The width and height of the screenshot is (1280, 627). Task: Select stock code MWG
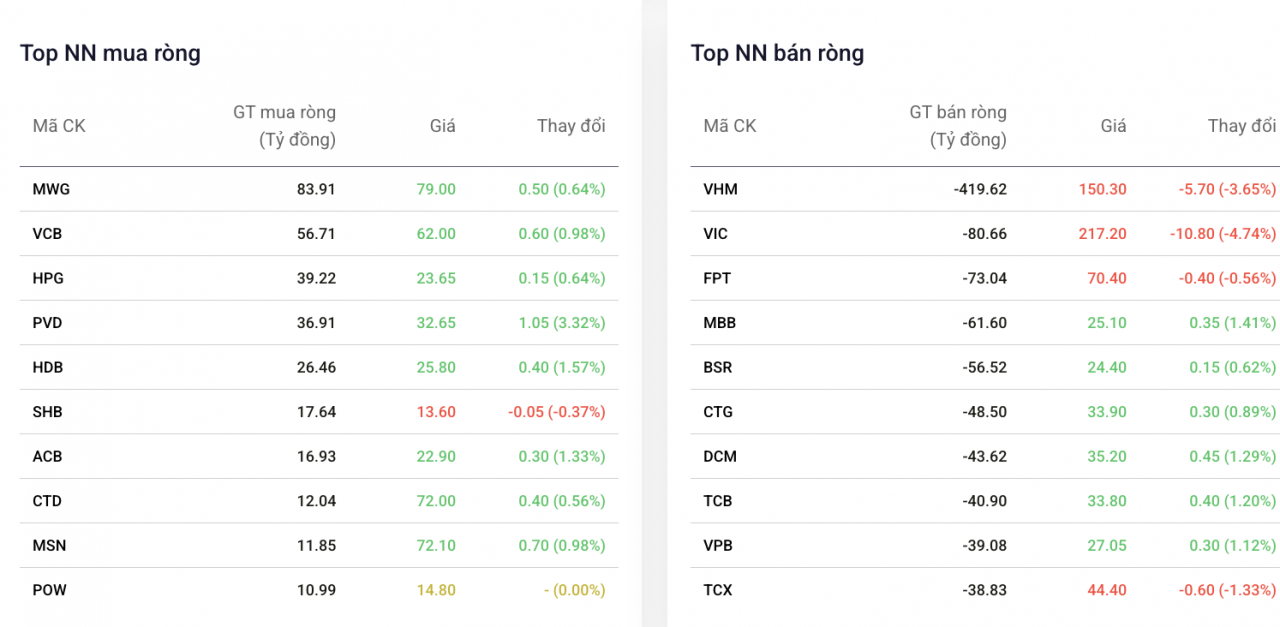coord(51,189)
